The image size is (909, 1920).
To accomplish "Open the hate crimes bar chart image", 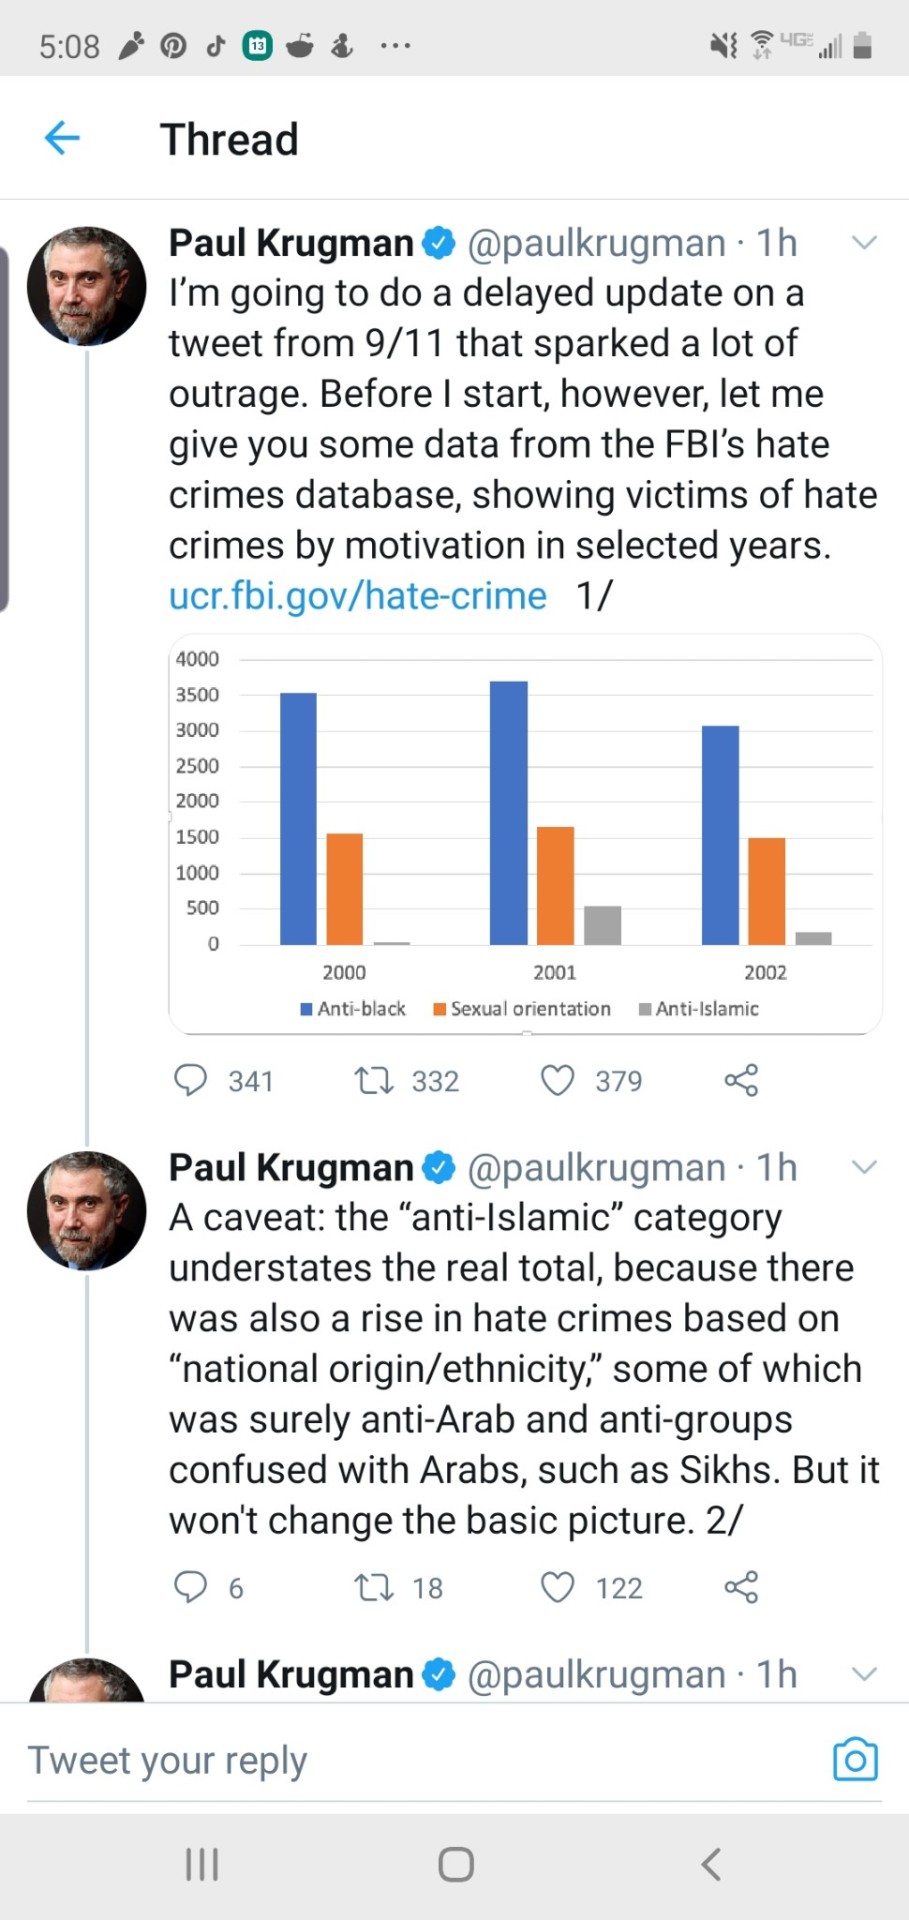I will point(525,833).
